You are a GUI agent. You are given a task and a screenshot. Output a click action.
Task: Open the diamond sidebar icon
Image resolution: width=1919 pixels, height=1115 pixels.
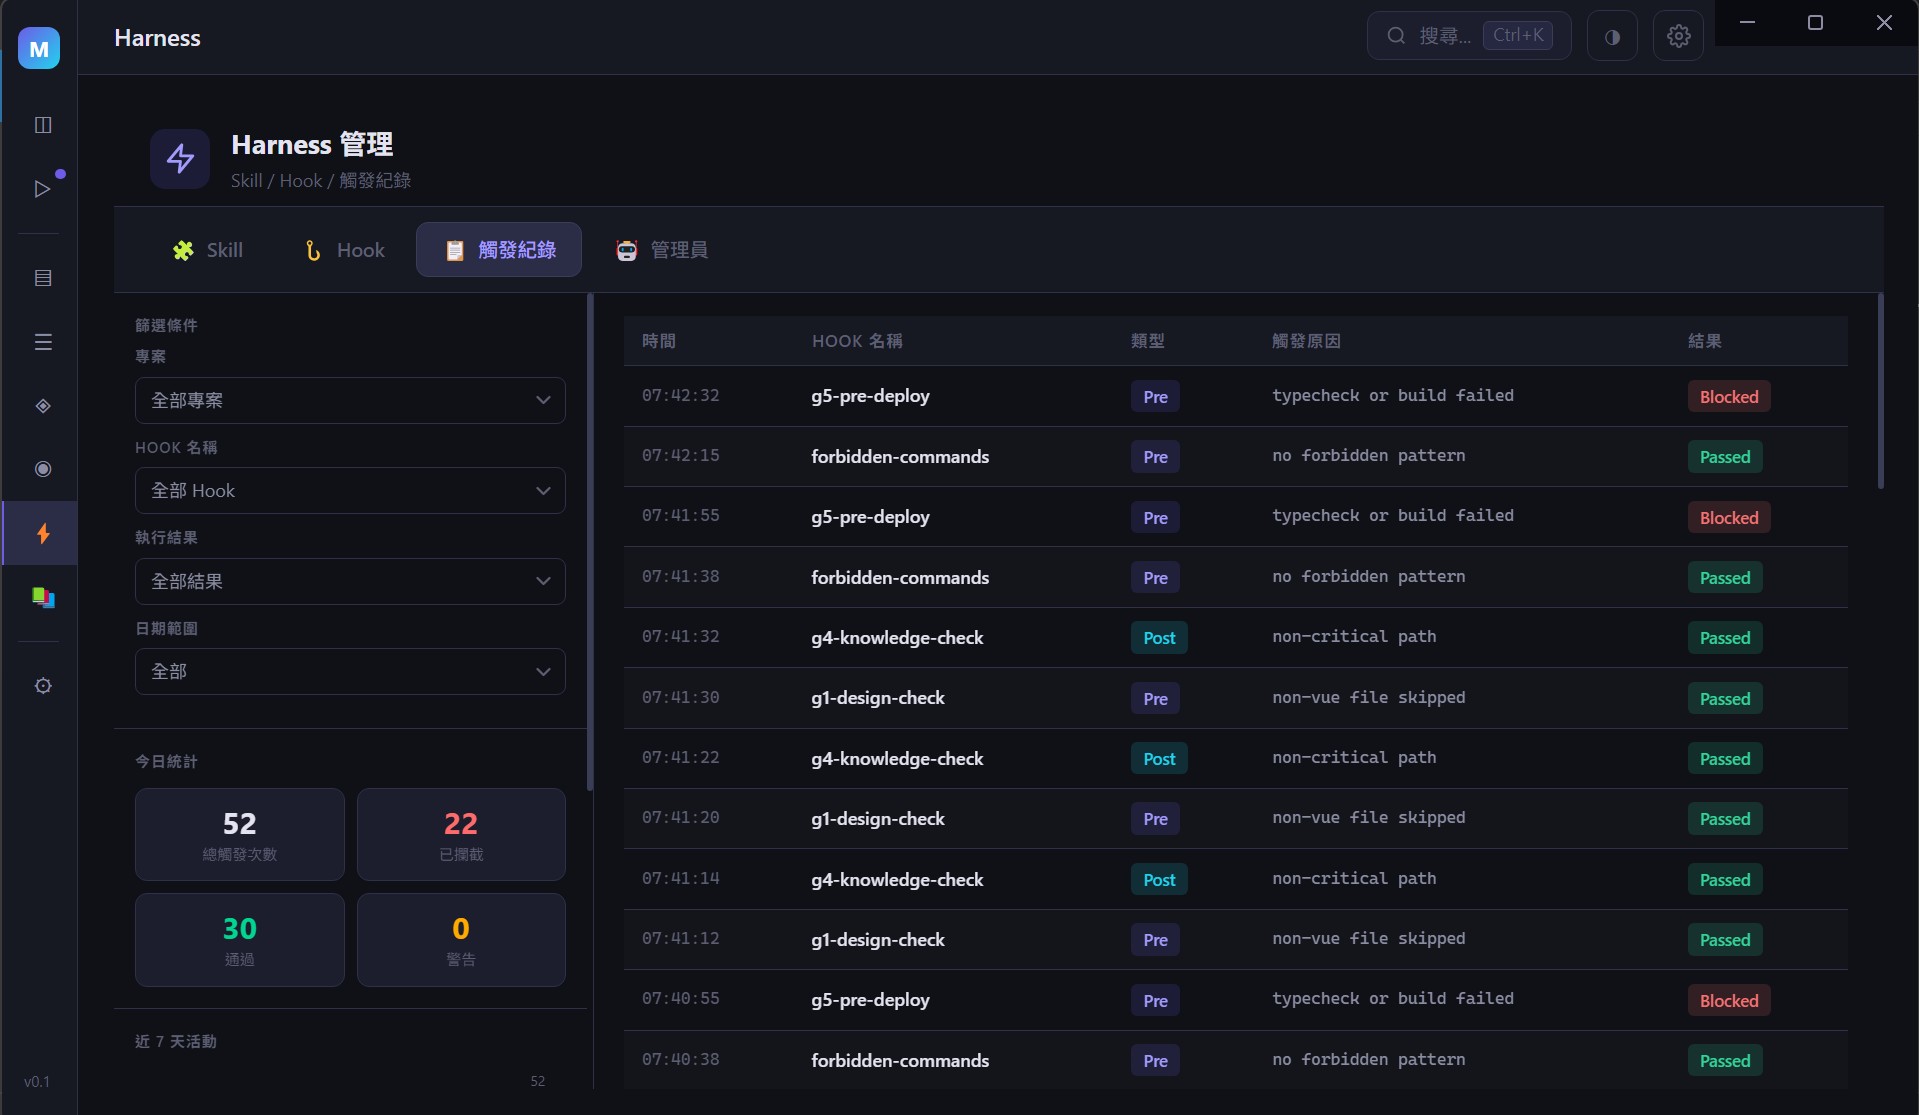(43, 406)
